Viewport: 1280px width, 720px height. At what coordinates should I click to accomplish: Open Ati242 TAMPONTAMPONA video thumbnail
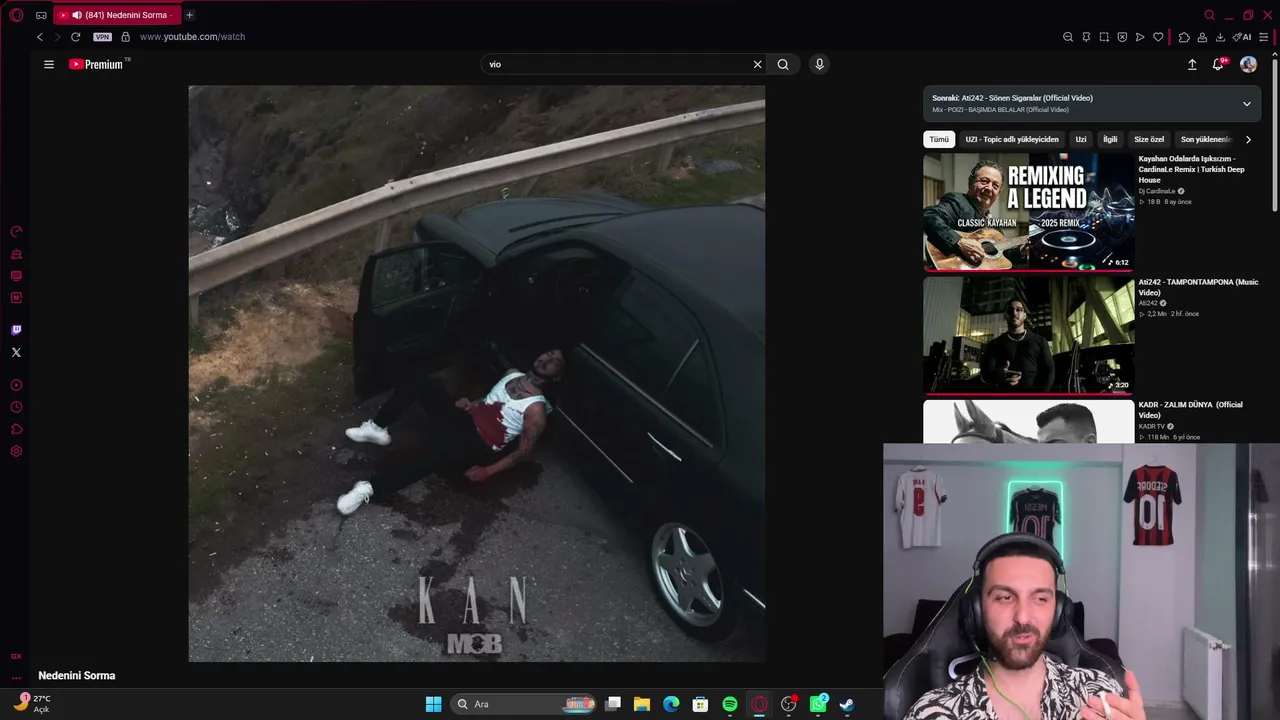tap(1029, 336)
